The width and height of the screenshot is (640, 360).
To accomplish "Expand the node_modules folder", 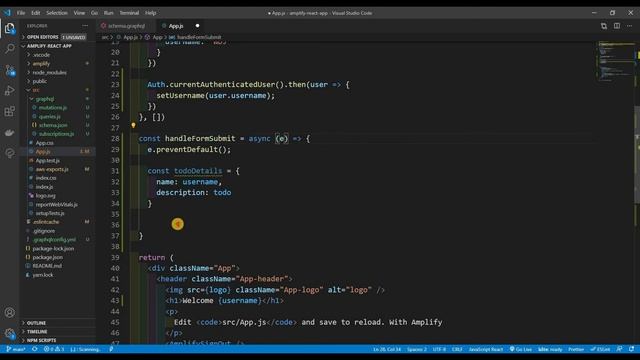I will [49, 73].
